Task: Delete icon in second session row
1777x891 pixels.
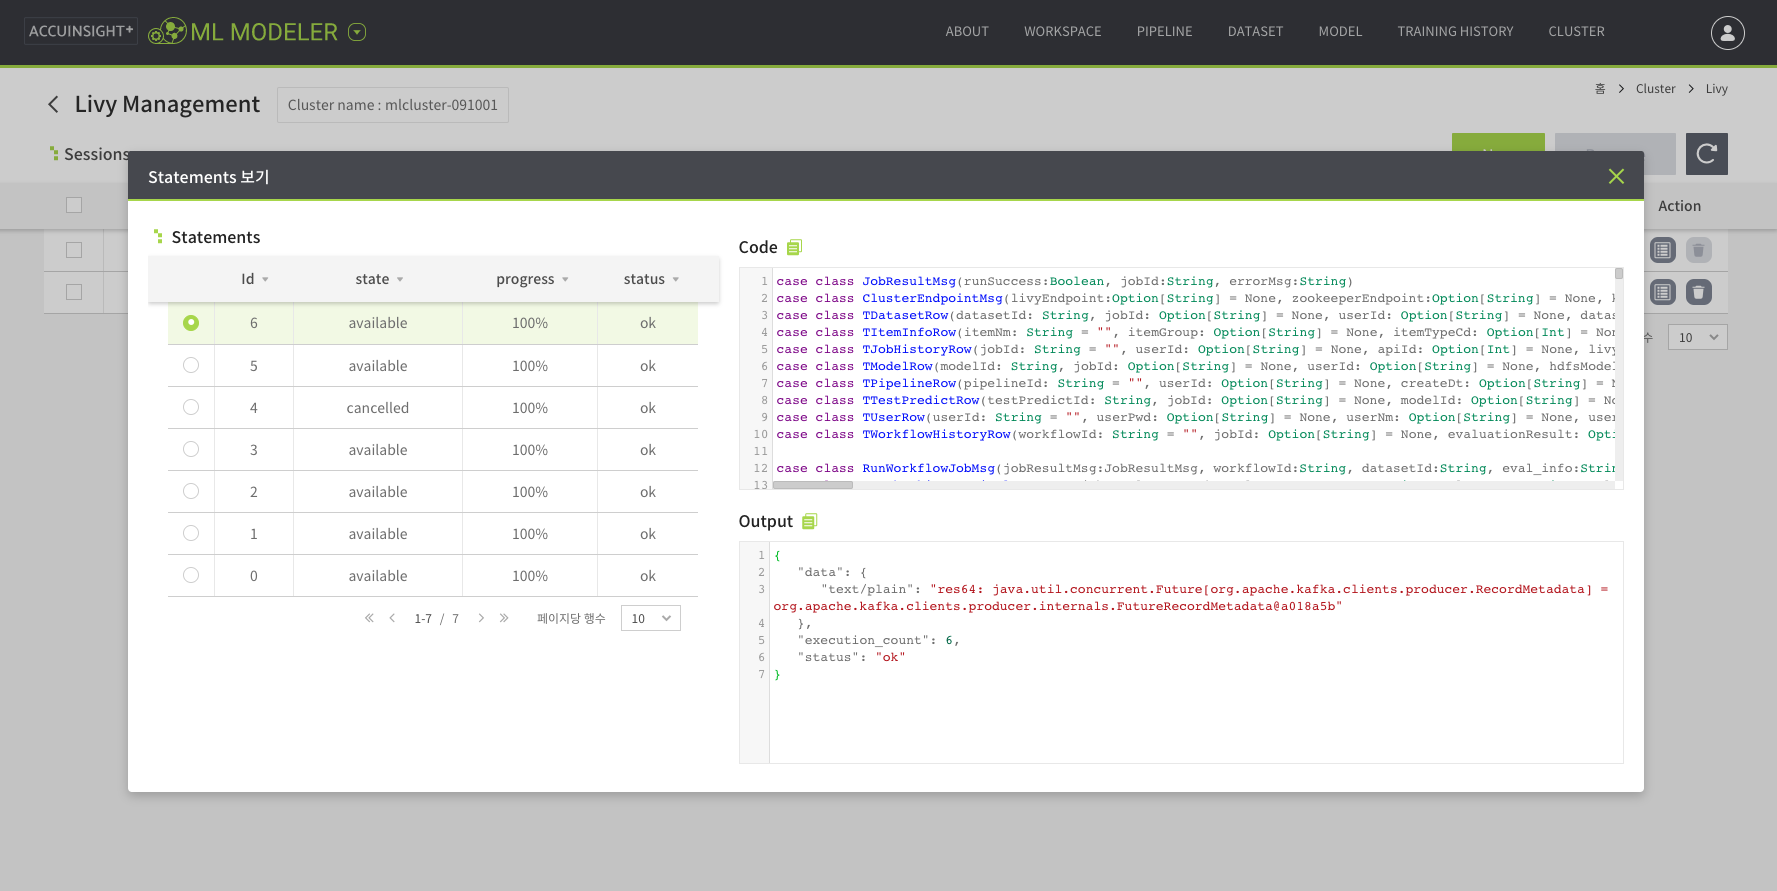Action: (x=1699, y=292)
